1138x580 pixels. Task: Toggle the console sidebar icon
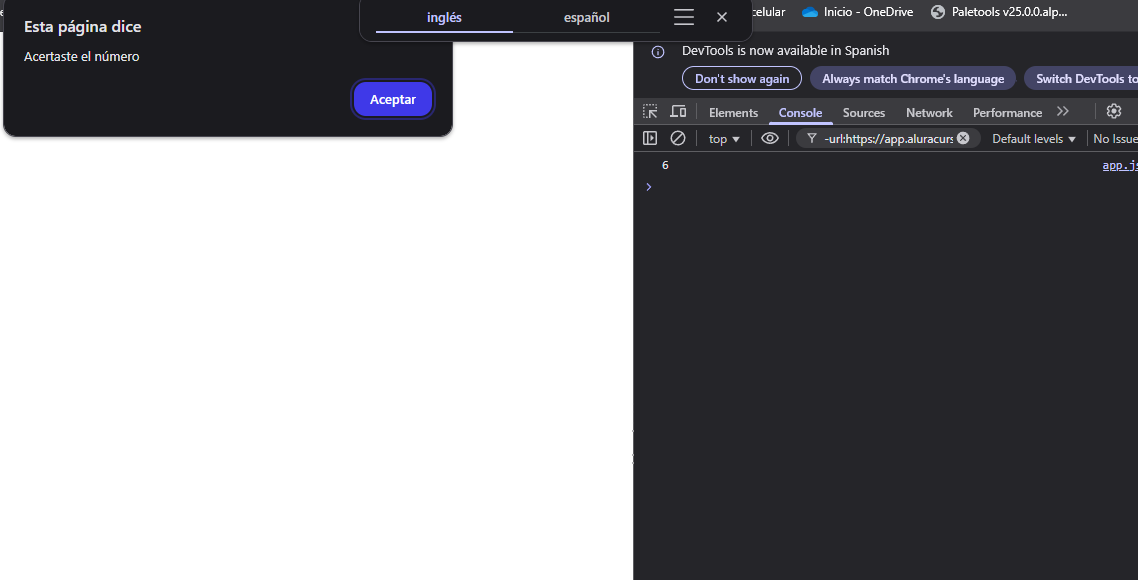650,138
